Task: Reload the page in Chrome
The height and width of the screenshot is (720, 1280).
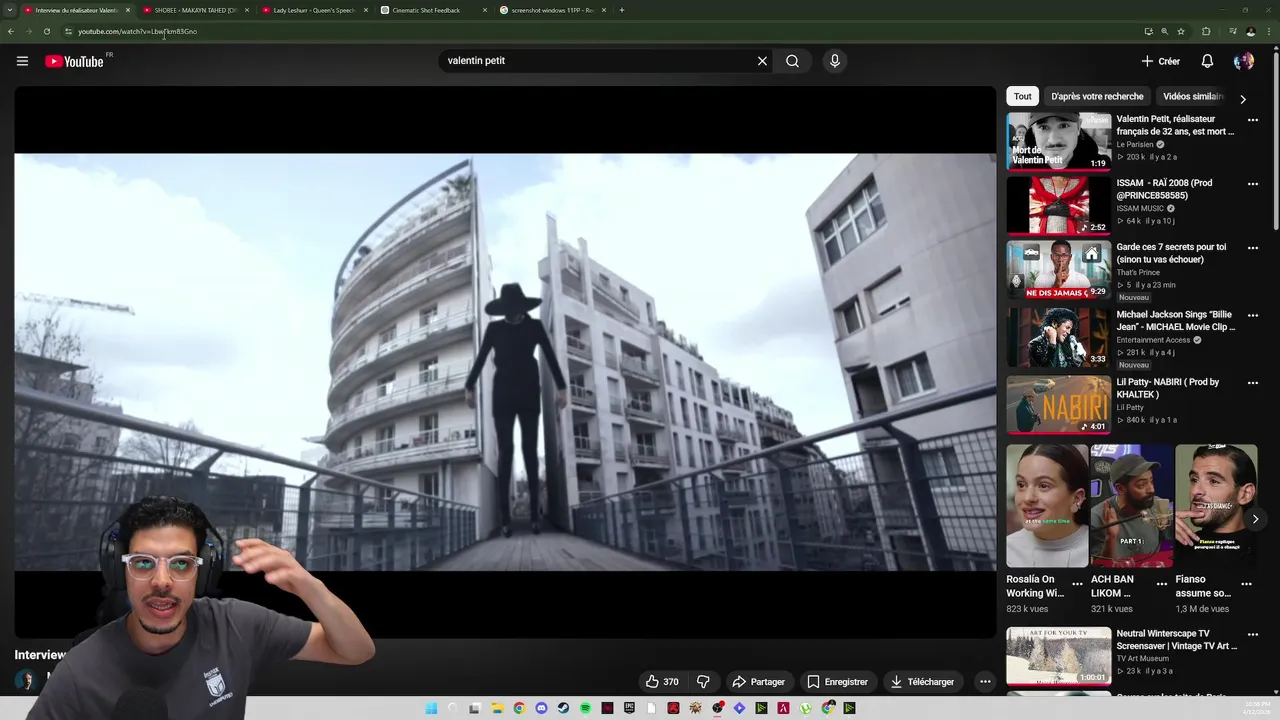Action: coord(46,31)
